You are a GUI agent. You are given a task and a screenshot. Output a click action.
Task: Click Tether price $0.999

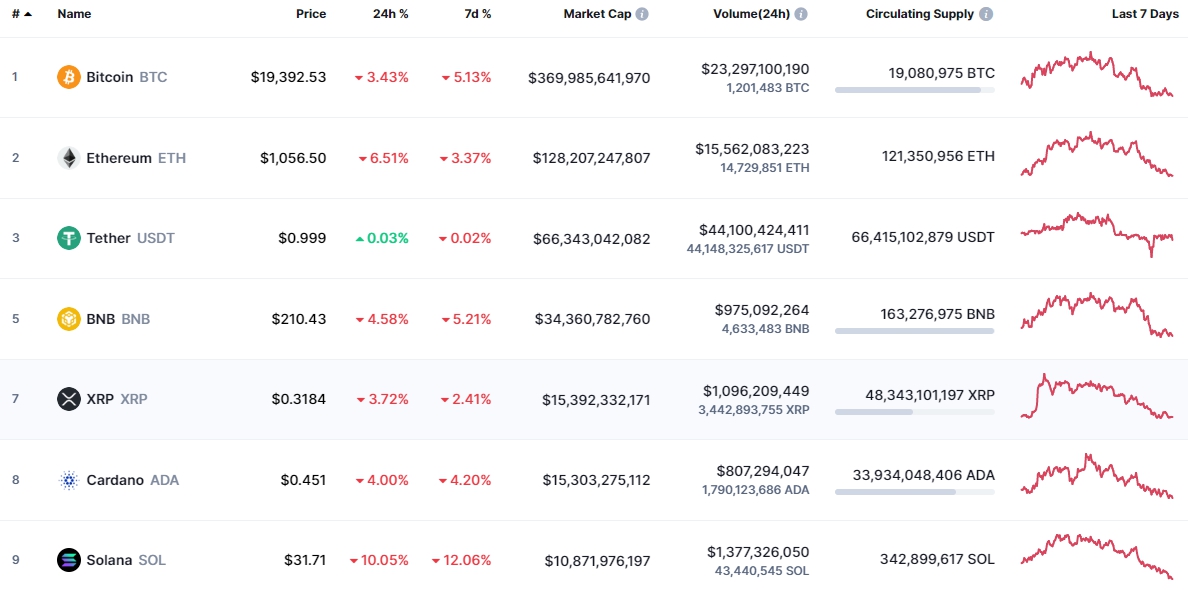coord(302,238)
